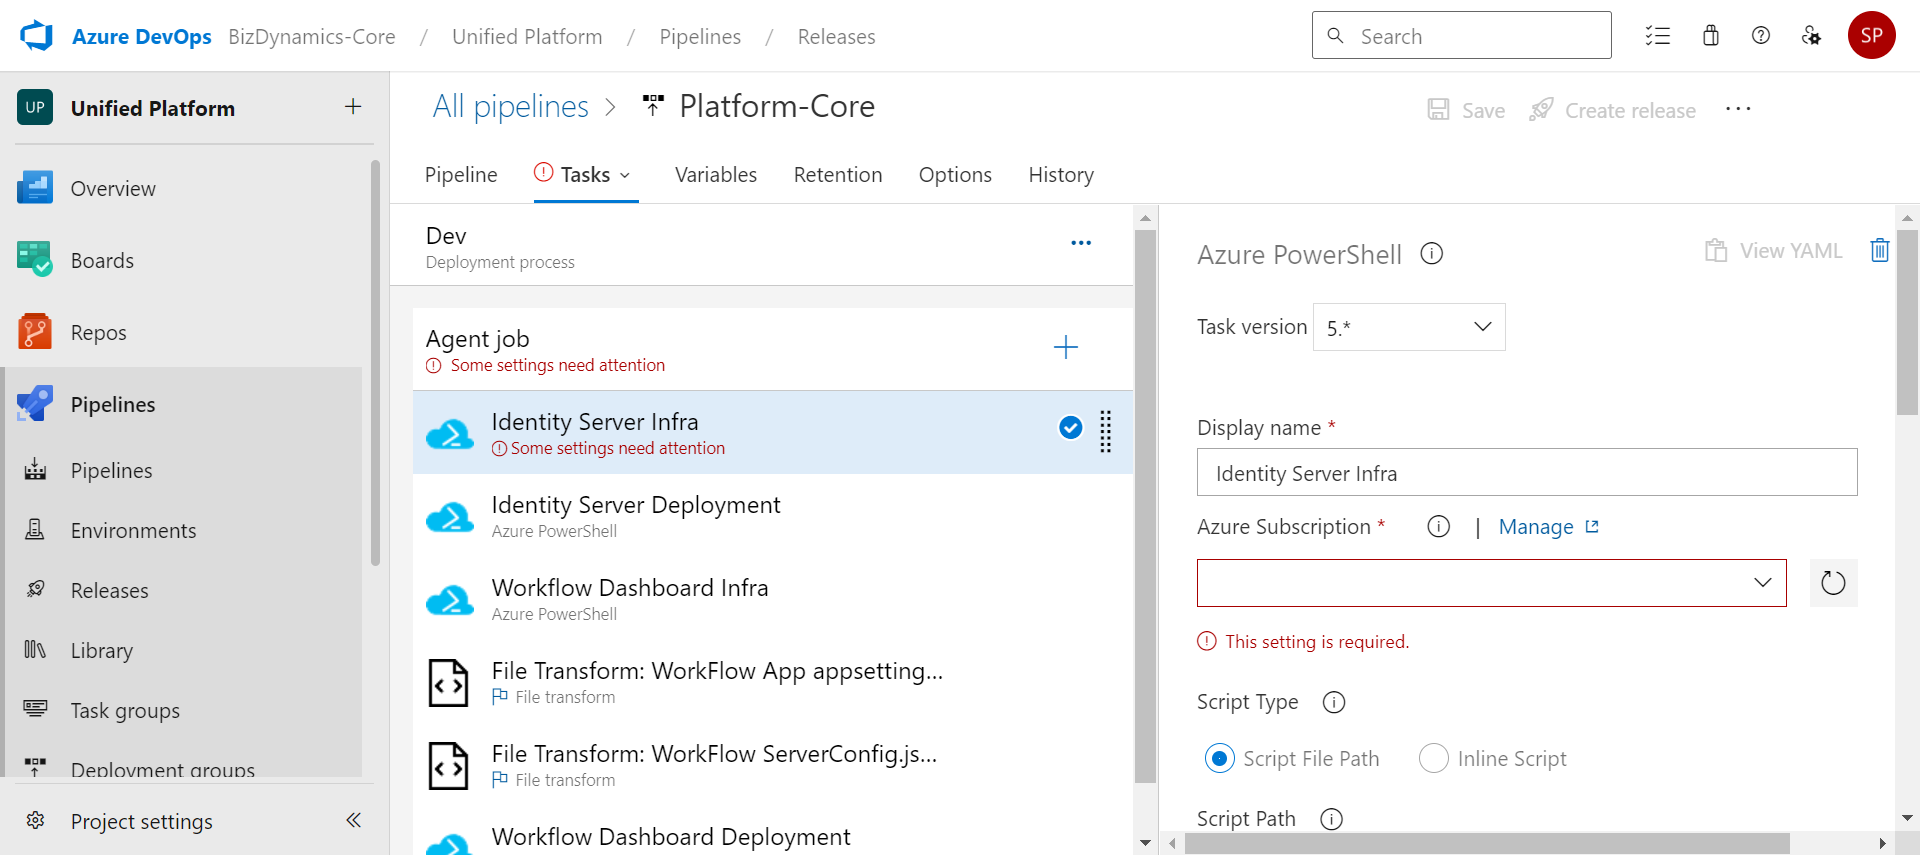Viewport: 1920px width, 855px height.
Task: Show info for Script Path
Action: pyautogui.click(x=1331, y=819)
